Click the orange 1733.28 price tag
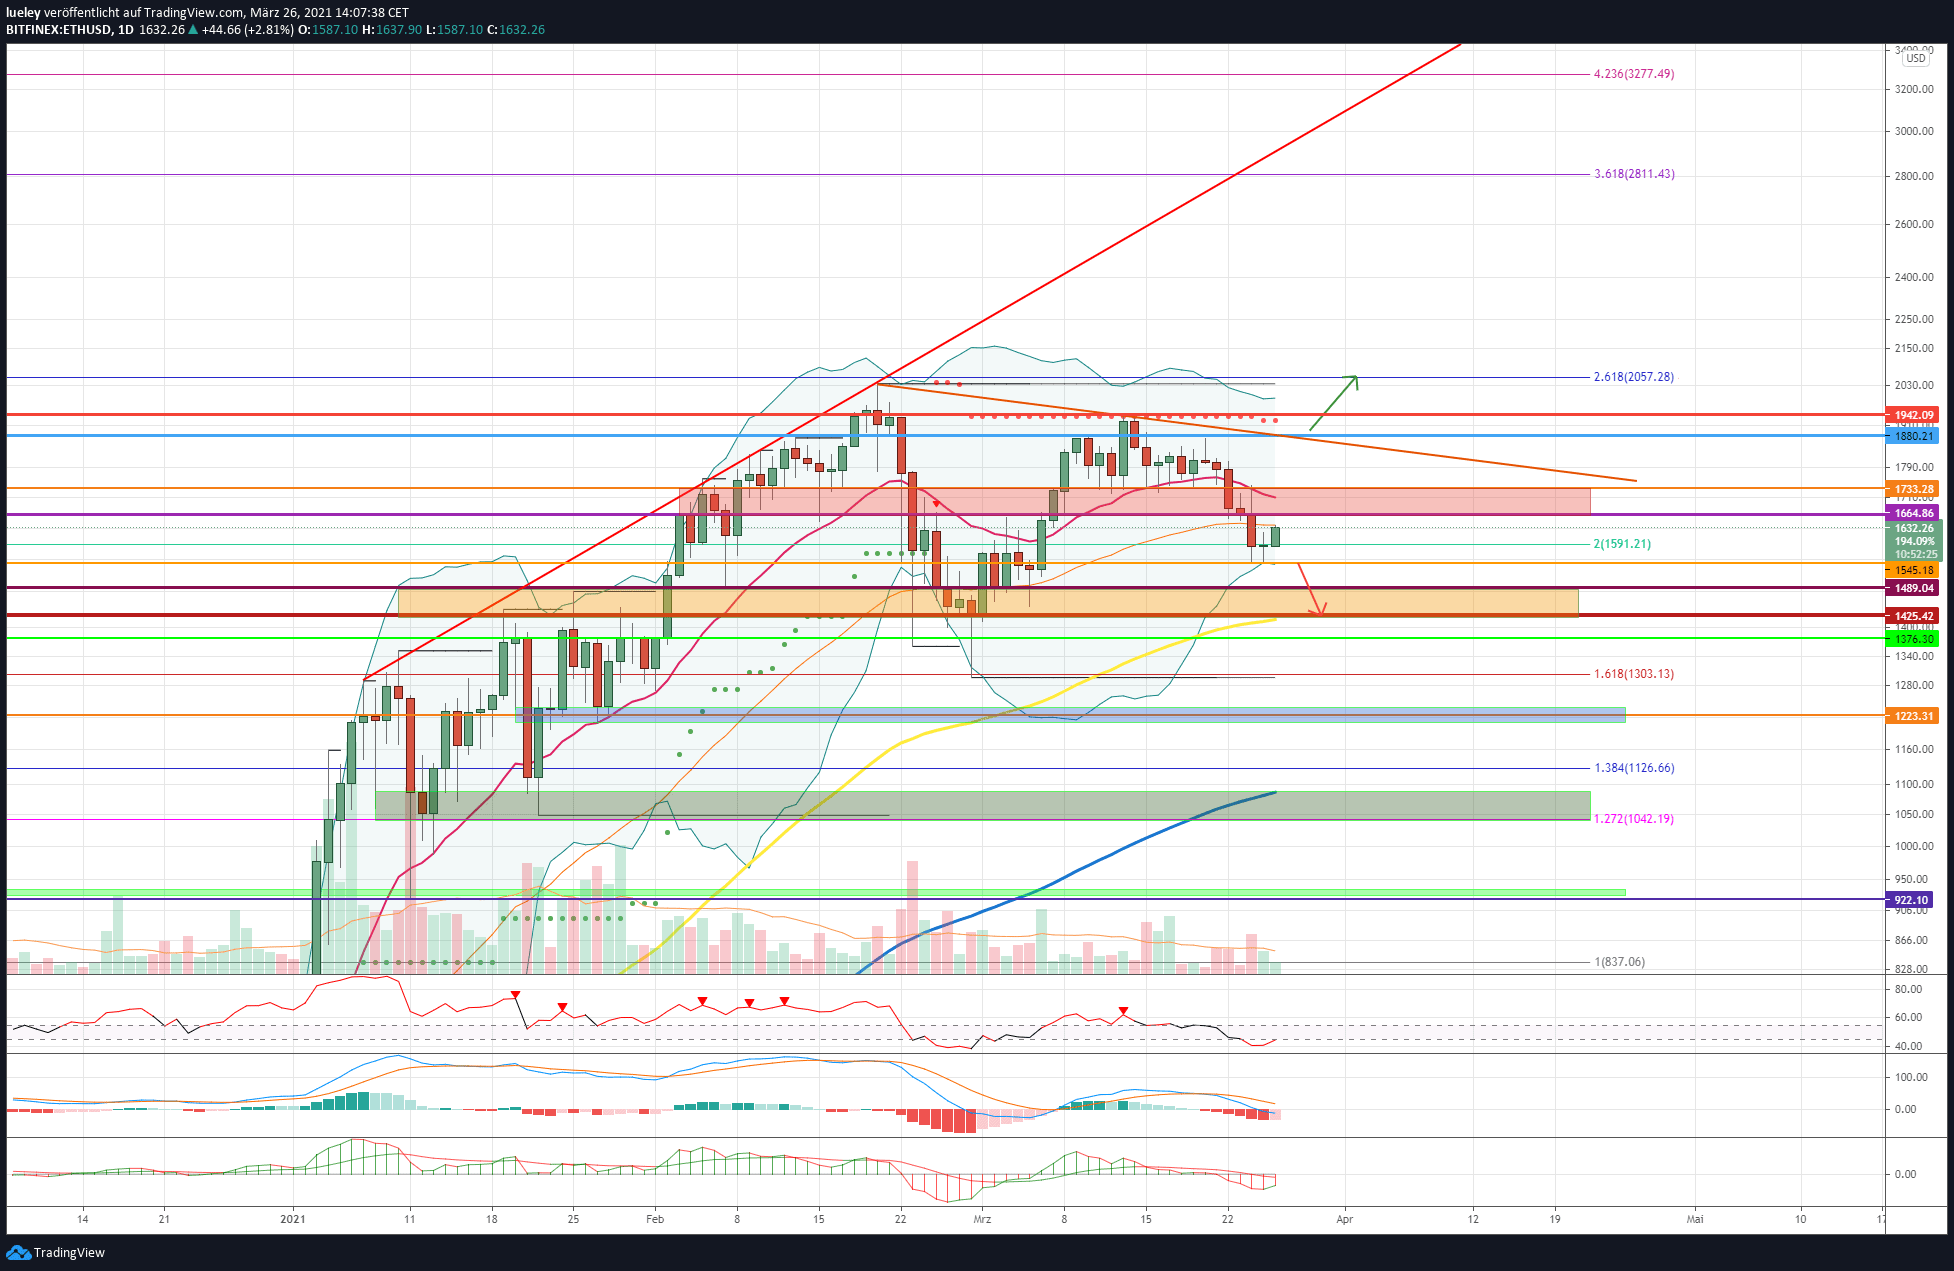 1912,490
